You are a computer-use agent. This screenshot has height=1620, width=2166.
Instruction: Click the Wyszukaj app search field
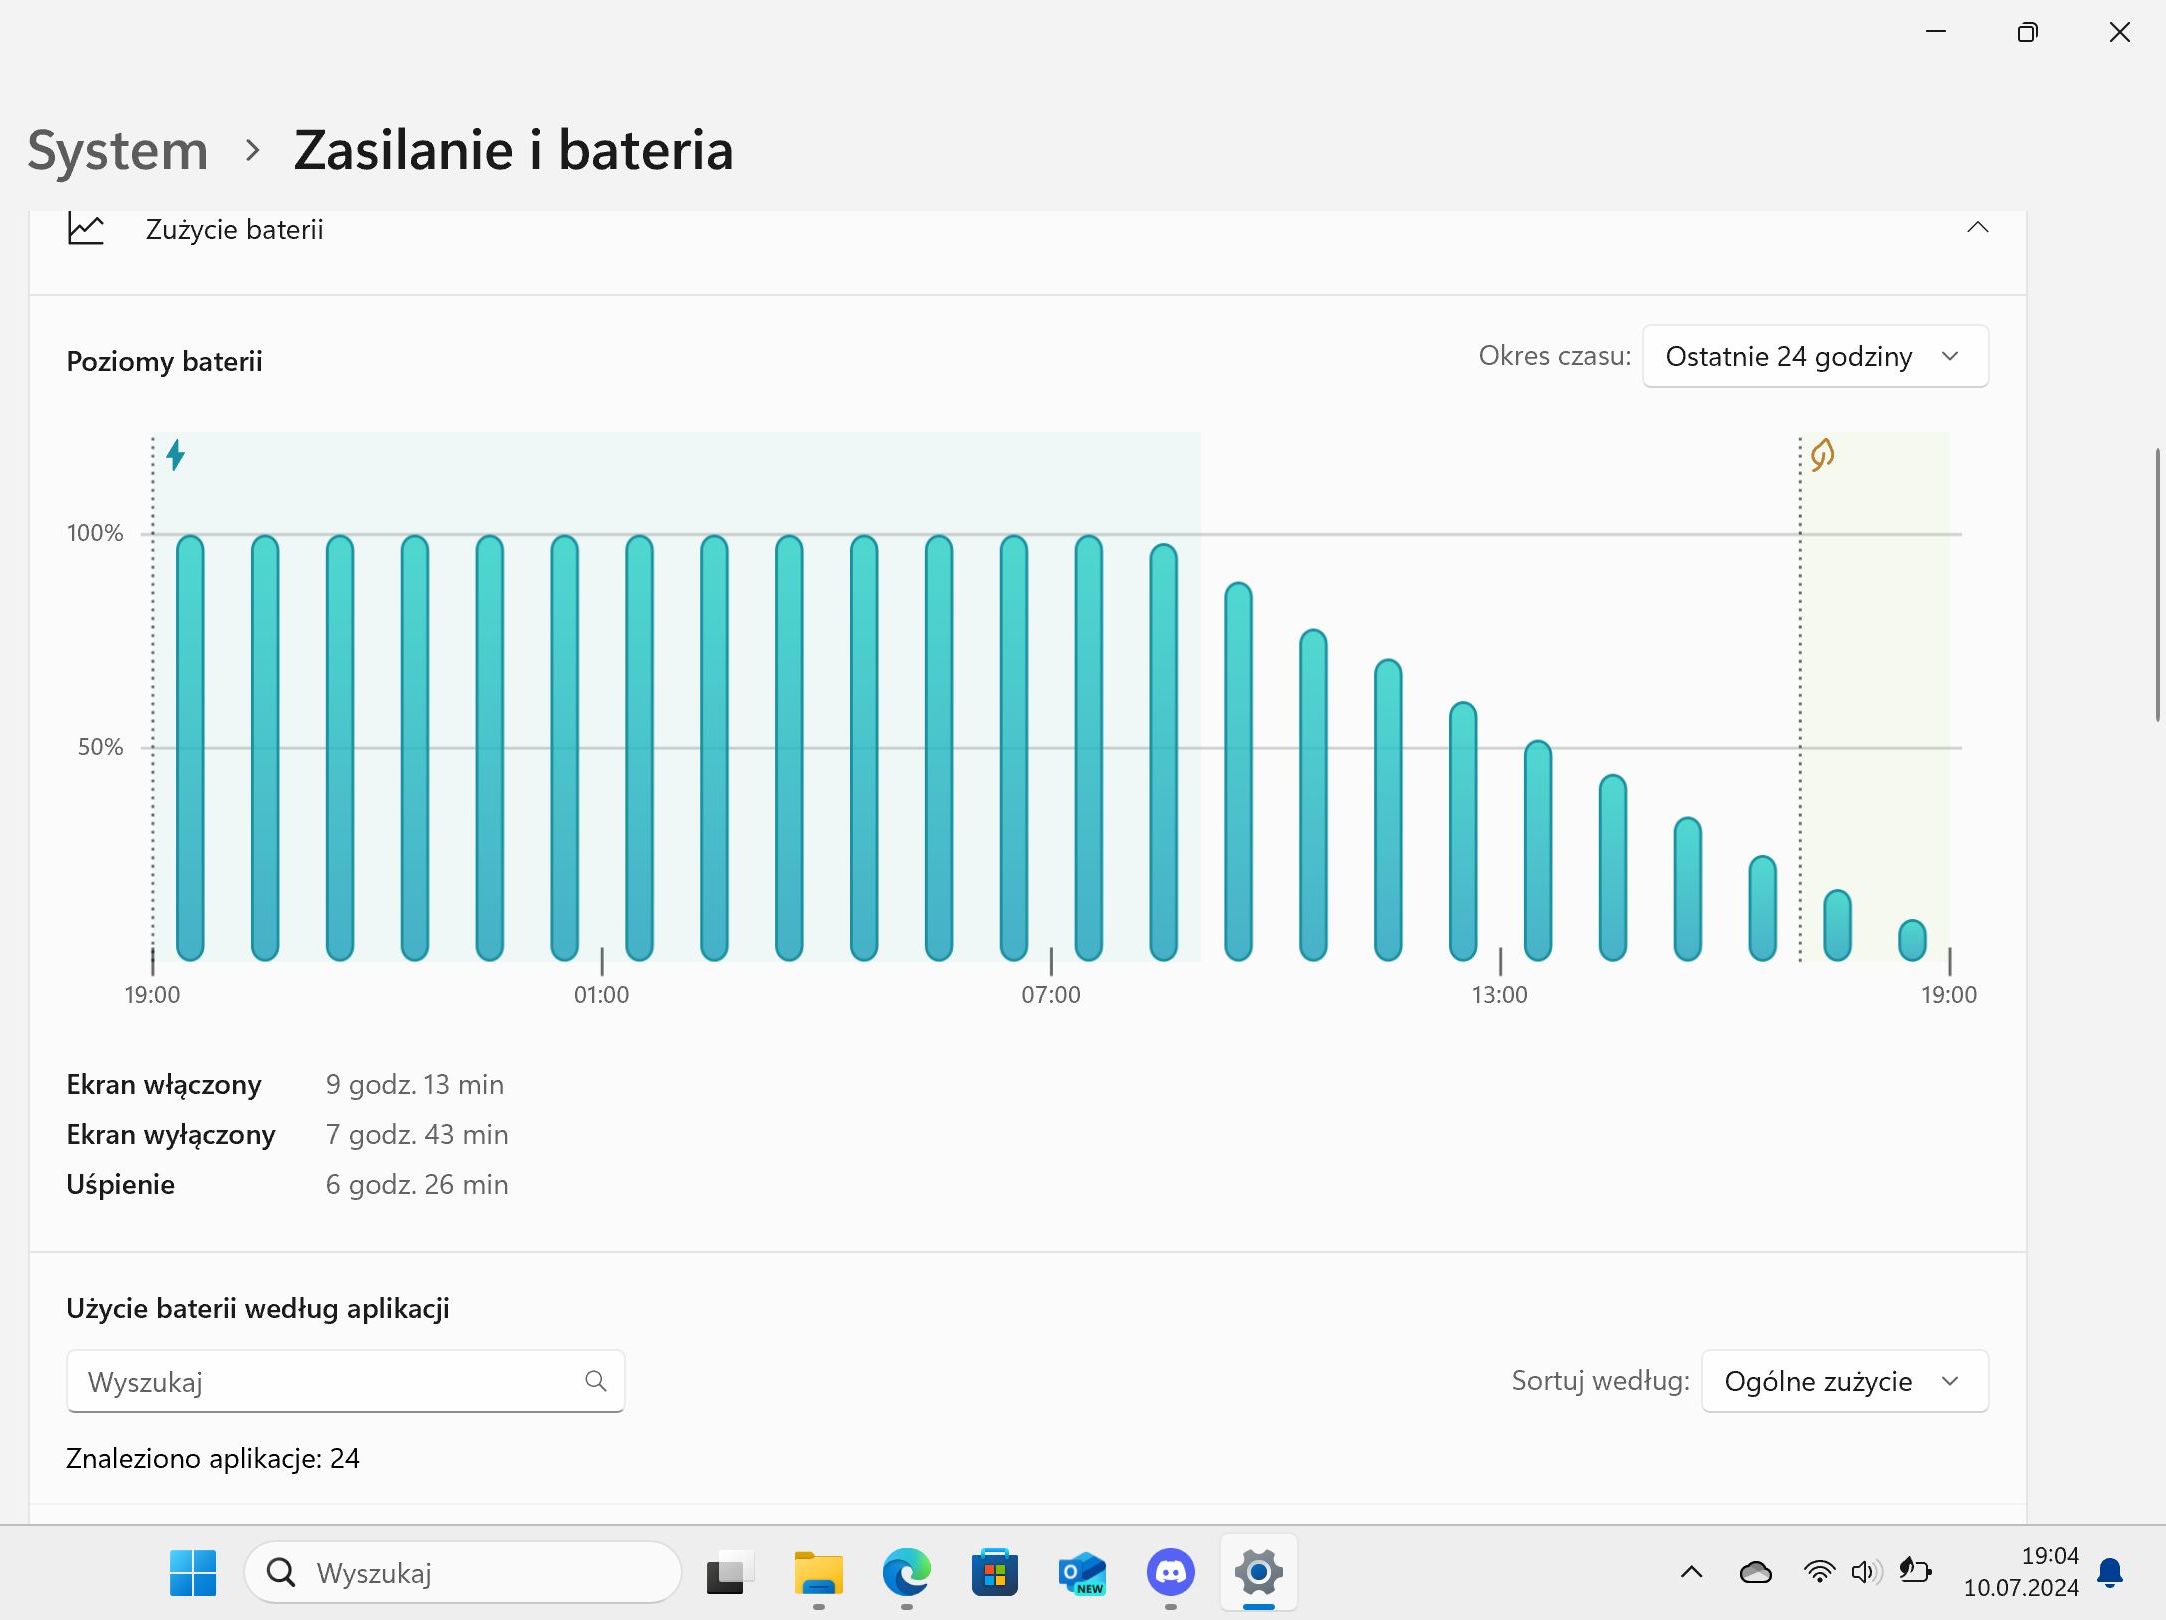[x=345, y=1381]
